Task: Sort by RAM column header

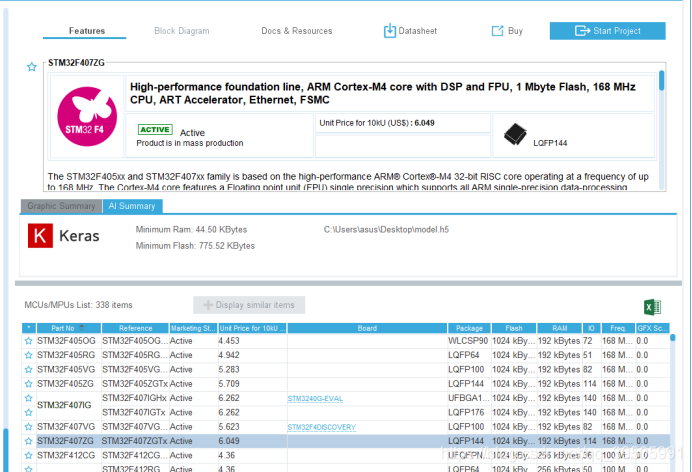Action: coord(560,328)
